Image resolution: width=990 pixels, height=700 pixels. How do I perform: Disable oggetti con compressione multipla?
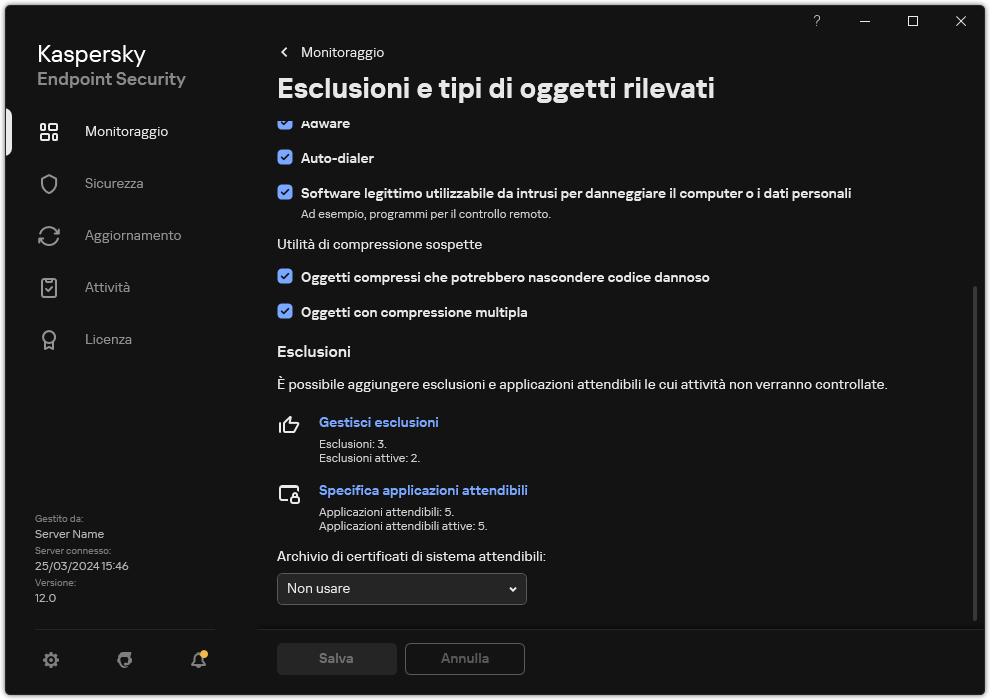tap(284, 312)
